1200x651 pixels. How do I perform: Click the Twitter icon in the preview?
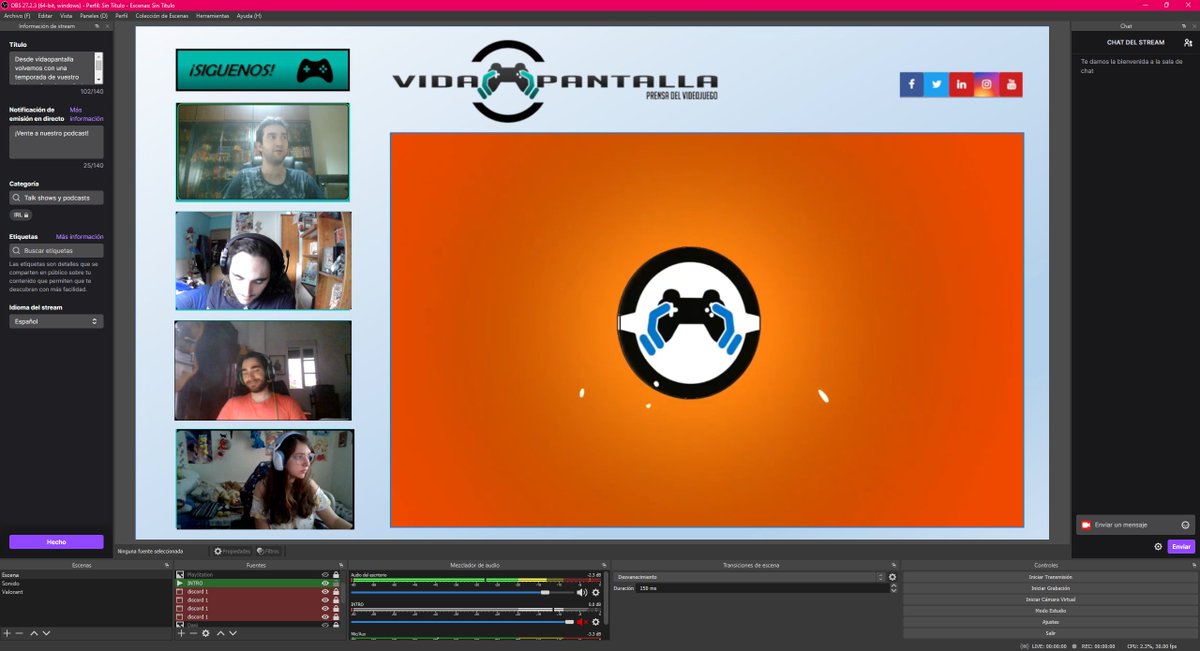(x=937, y=84)
